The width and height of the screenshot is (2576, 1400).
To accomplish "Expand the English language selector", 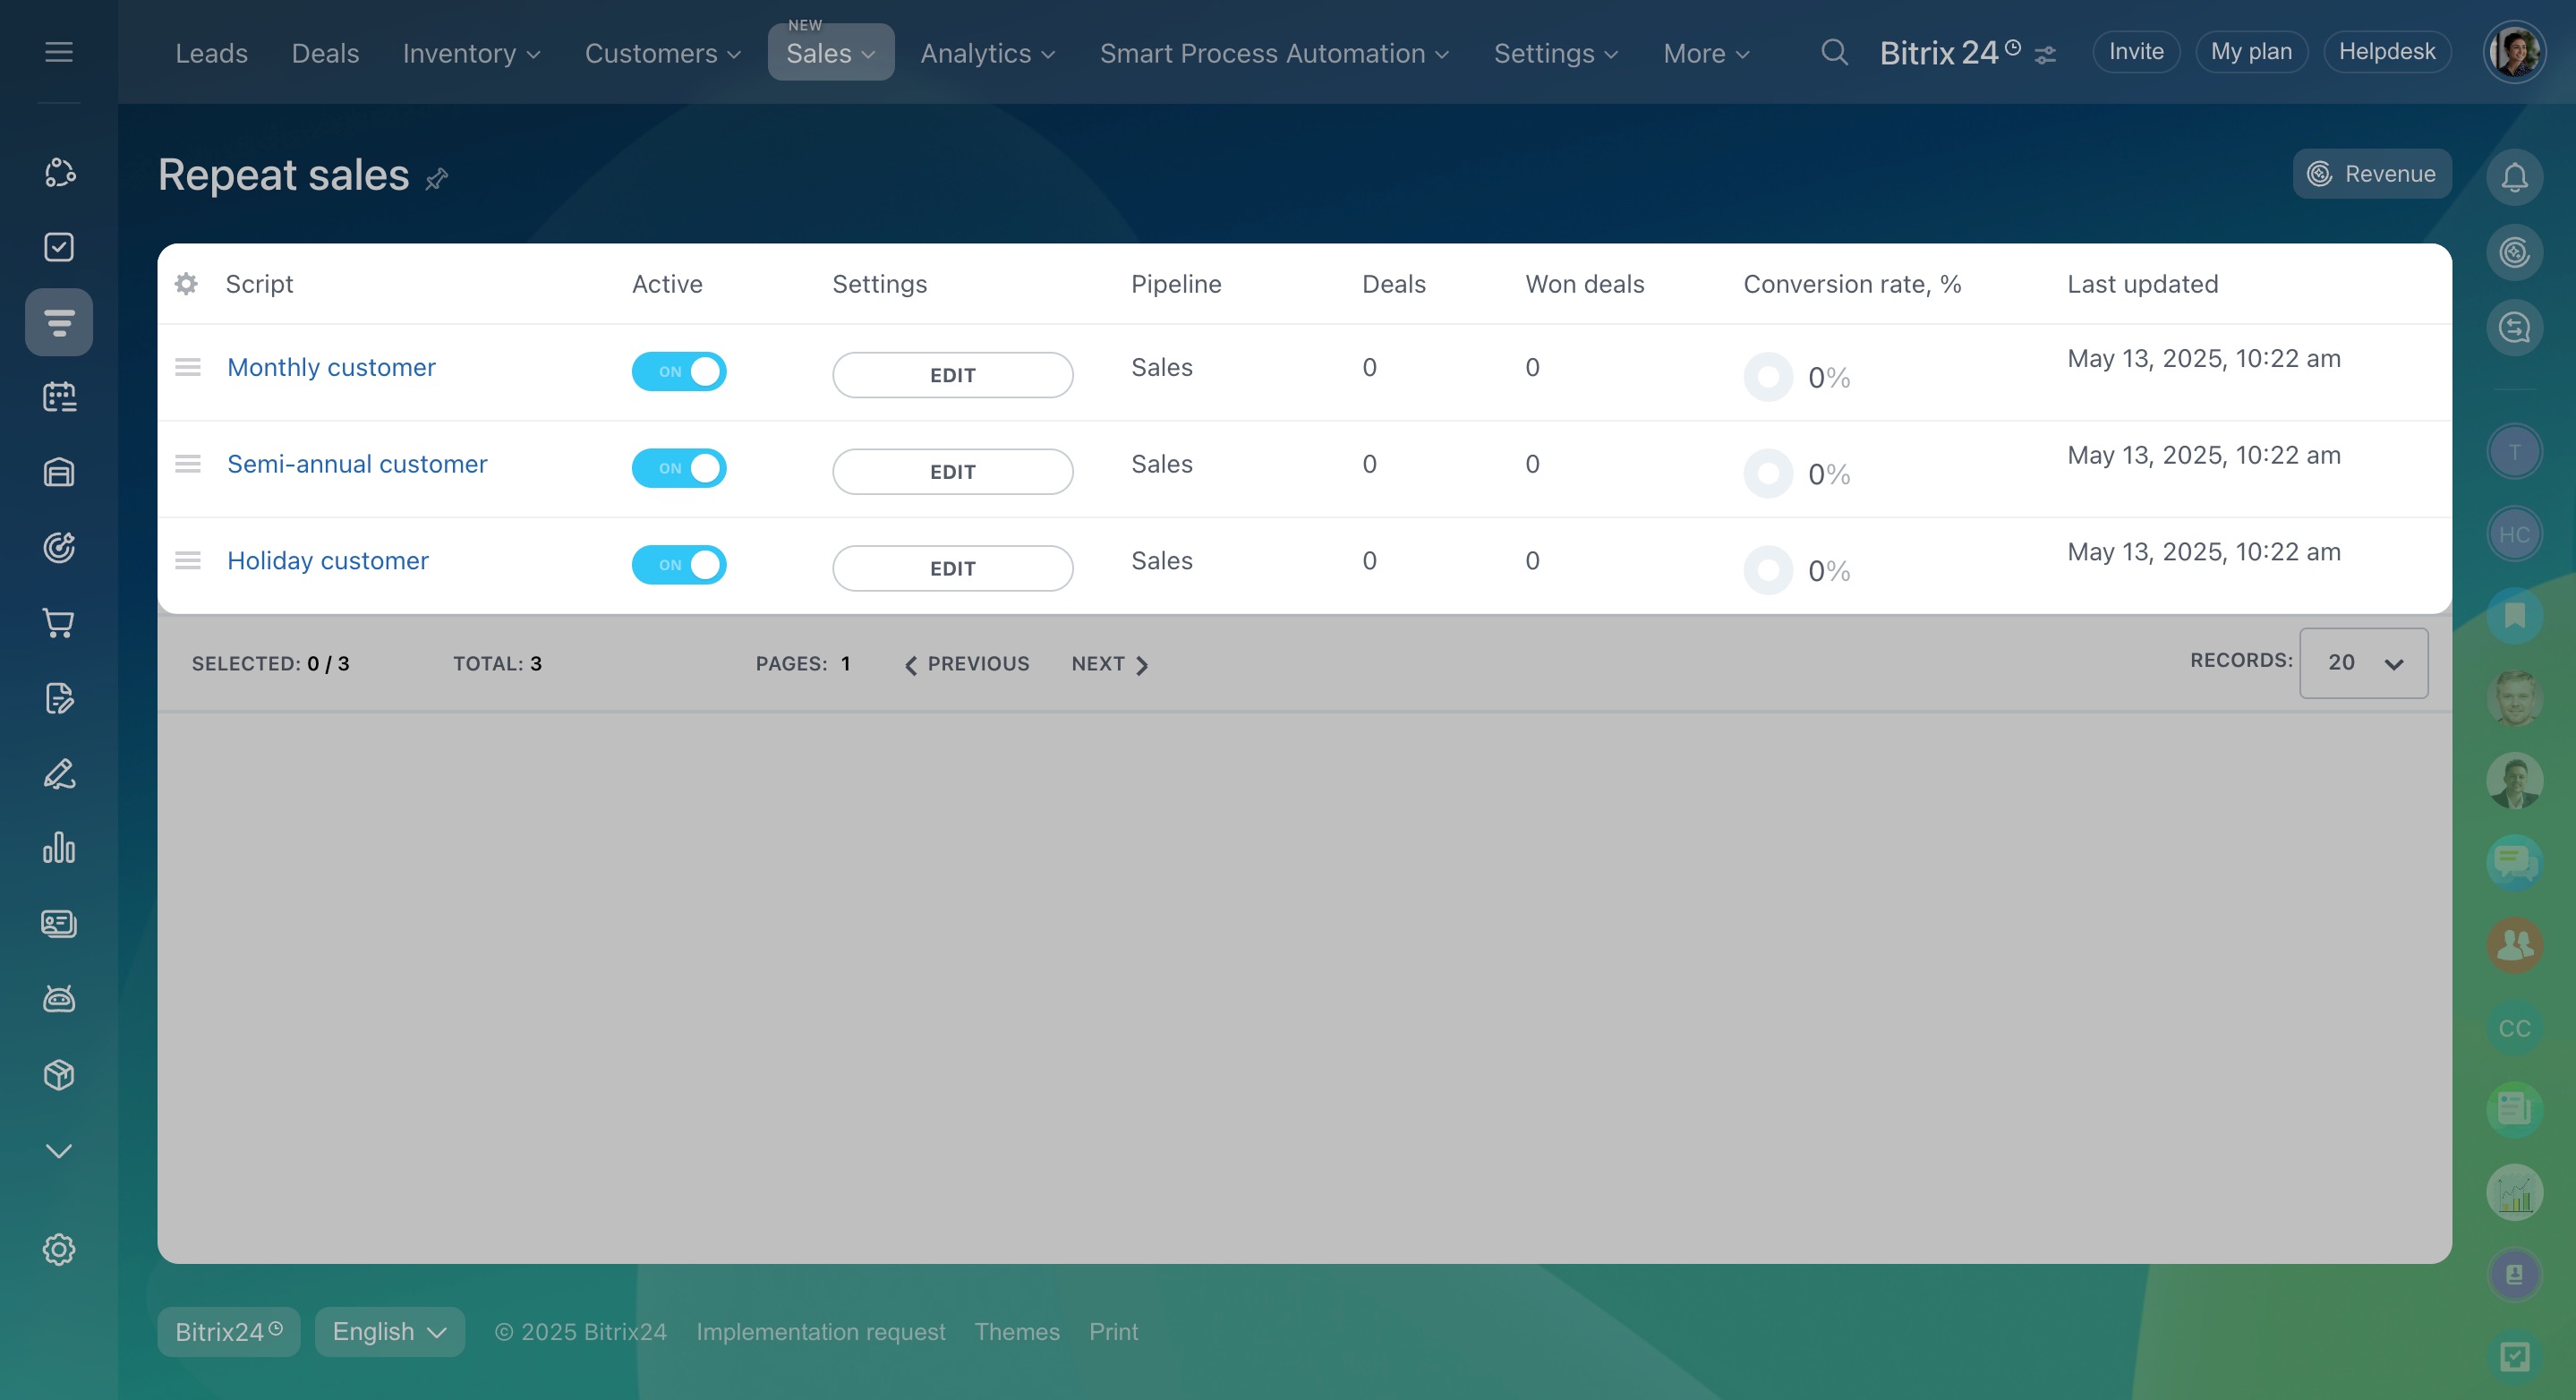I will [389, 1332].
